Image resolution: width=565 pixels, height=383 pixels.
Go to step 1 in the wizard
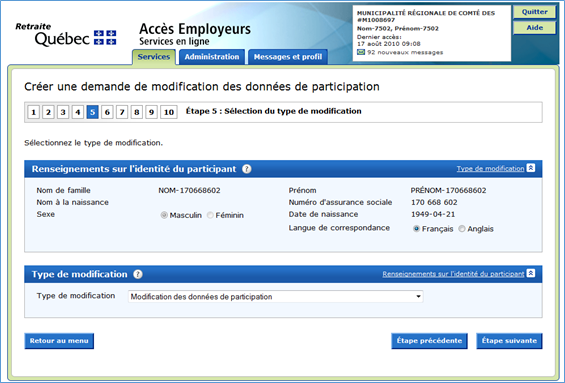[x=34, y=112]
